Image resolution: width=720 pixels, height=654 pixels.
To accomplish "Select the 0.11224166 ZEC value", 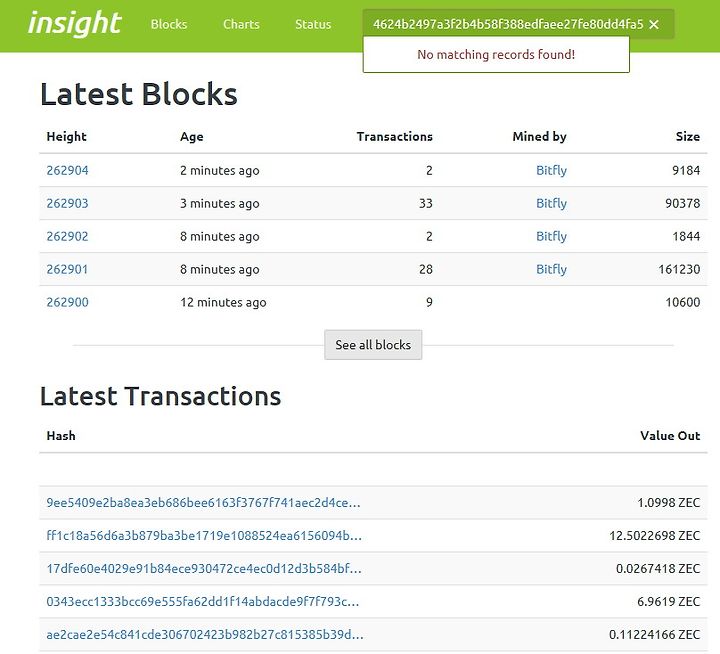I will click(x=654, y=635).
